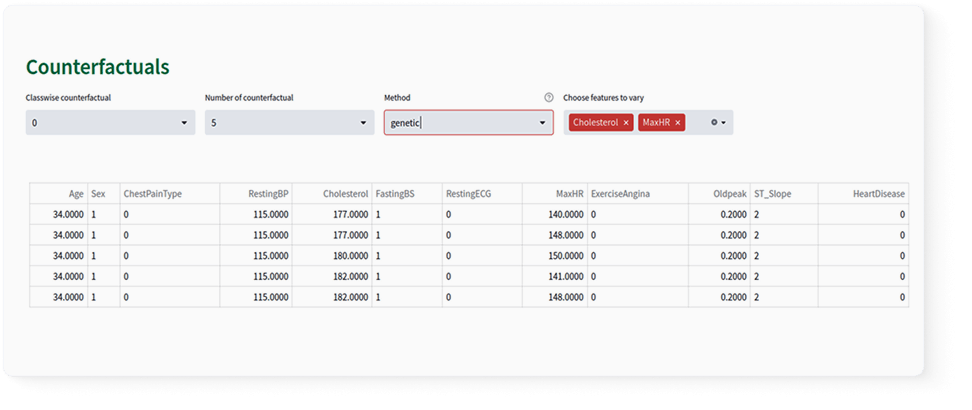This screenshot has height=410, width=972.
Task: Remove the MaxHR feature tag
Action: coord(678,123)
